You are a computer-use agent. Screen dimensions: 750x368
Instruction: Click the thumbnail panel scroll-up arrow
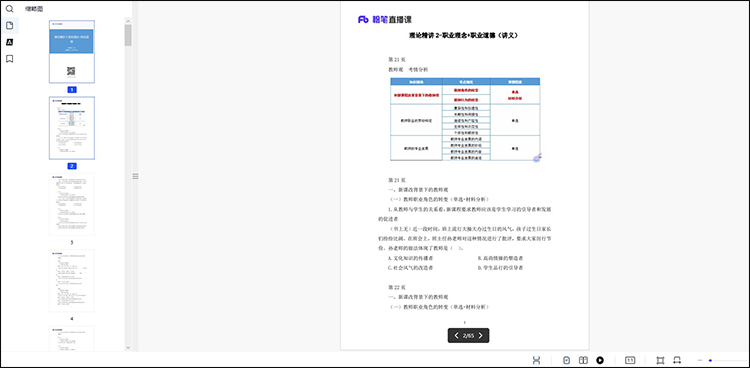[128, 21]
